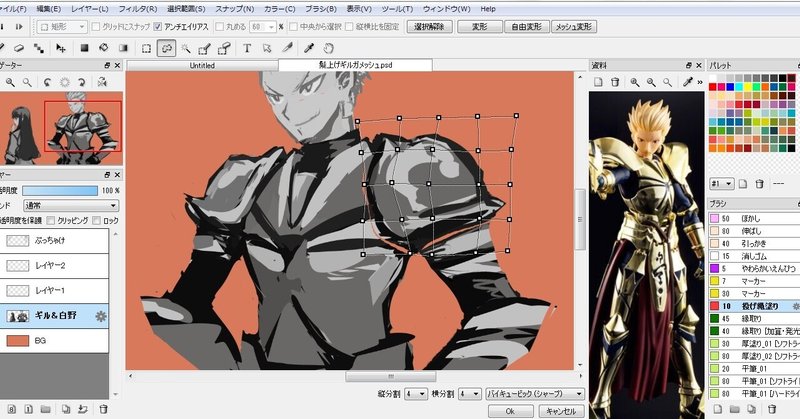Screen dimensions: 800x419
Task: Select the Move tool
Action: (x=61, y=48)
